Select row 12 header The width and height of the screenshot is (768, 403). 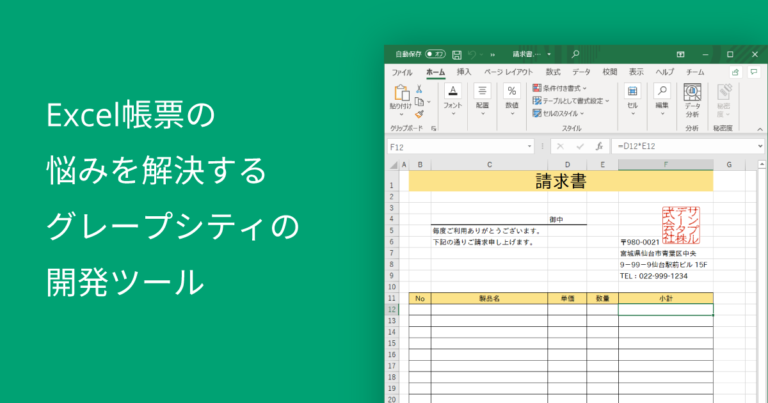pyautogui.click(x=392, y=309)
